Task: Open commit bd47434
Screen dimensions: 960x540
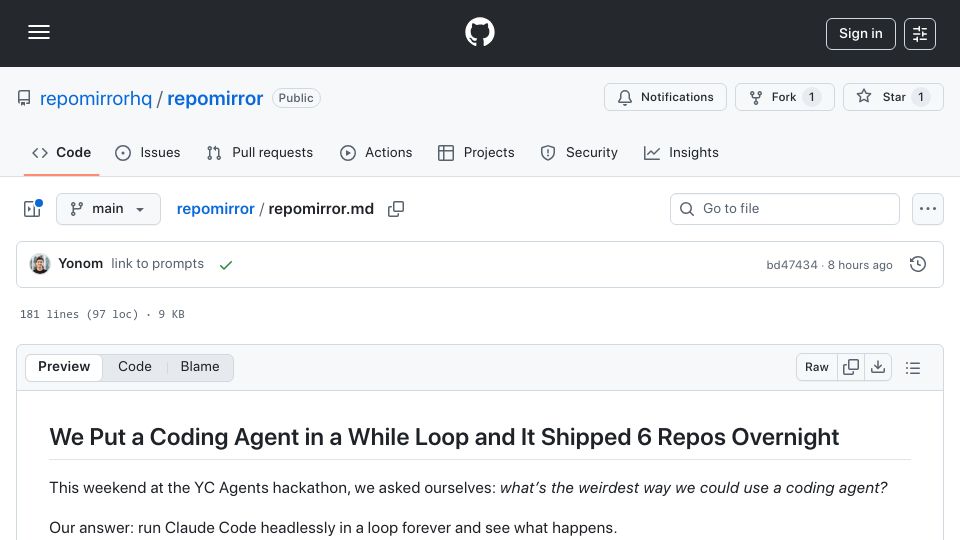Action: tap(792, 264)
